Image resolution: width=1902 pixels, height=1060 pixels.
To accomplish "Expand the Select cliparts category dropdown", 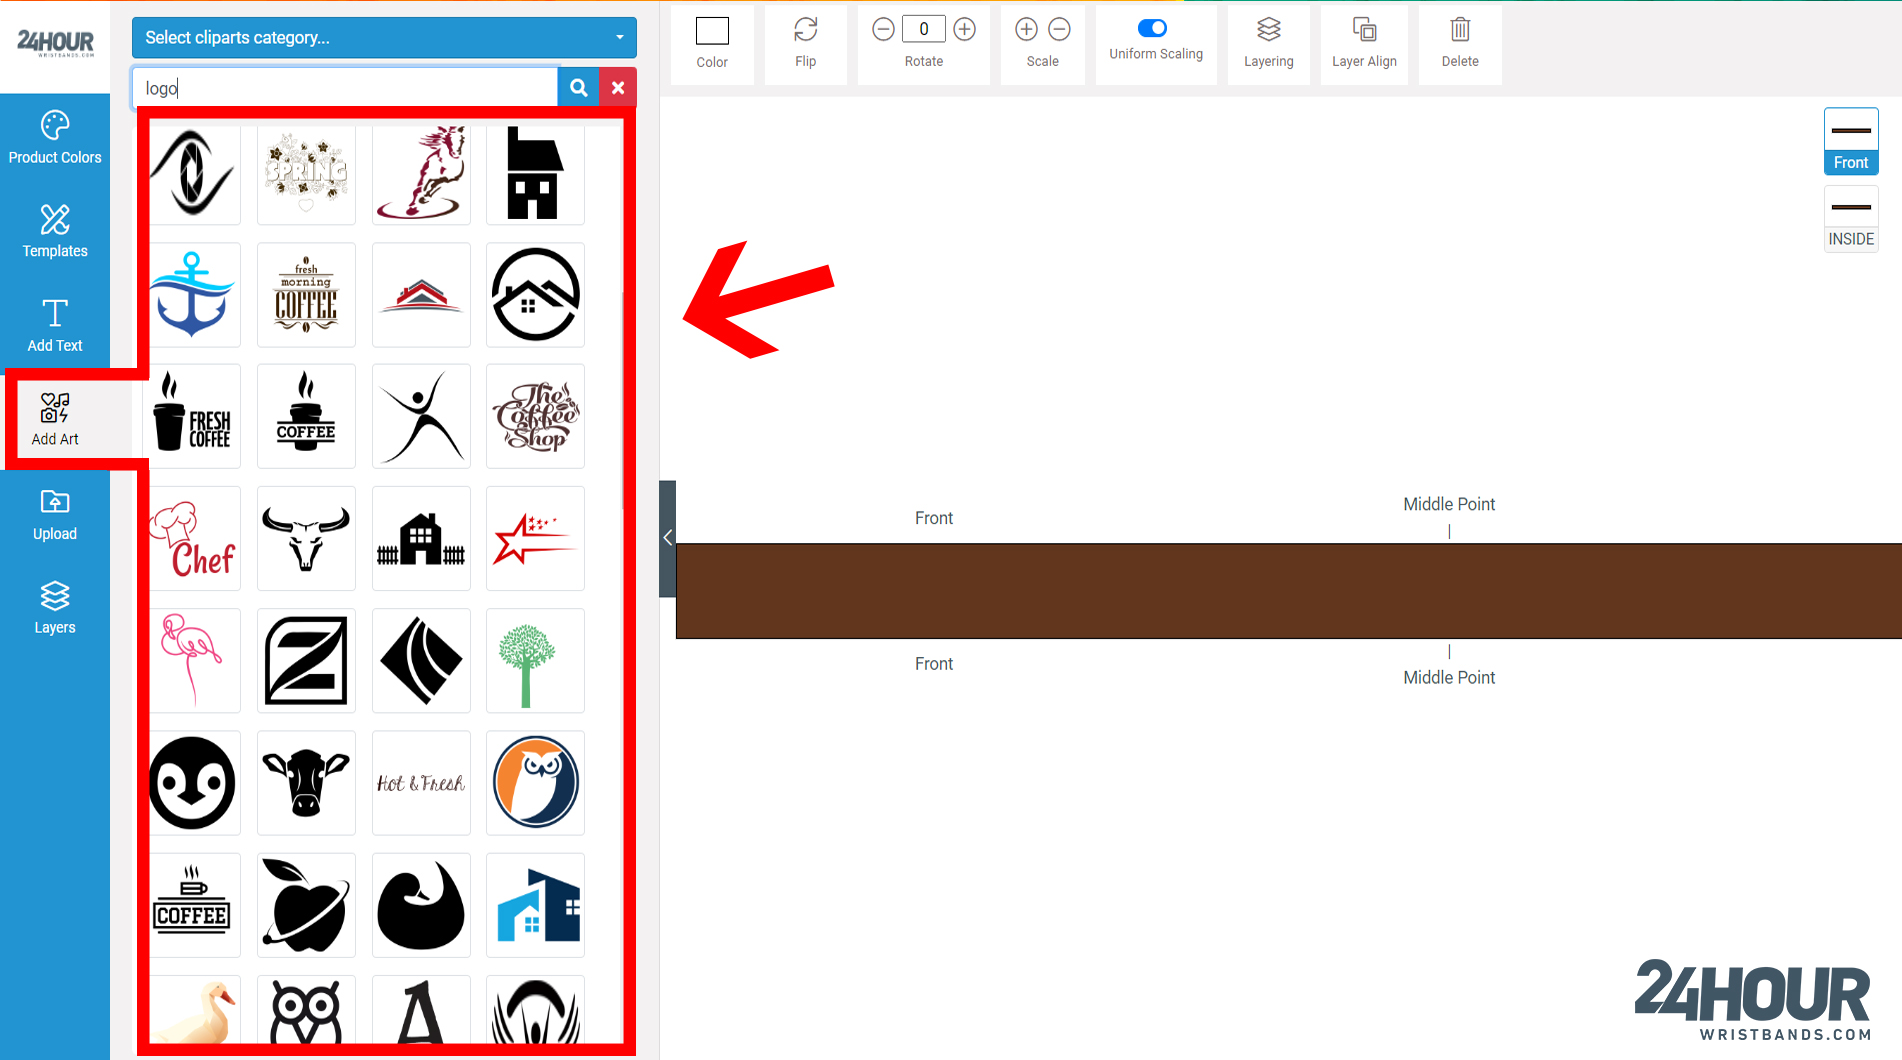I will (384, 38).
